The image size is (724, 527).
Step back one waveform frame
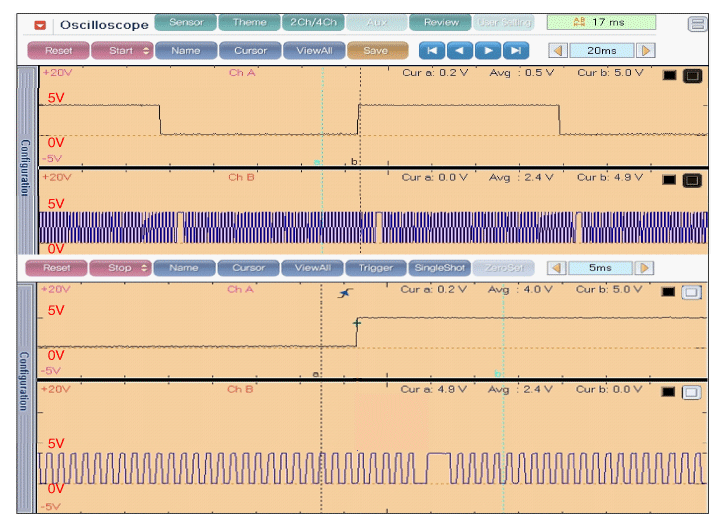click(459, 50)
